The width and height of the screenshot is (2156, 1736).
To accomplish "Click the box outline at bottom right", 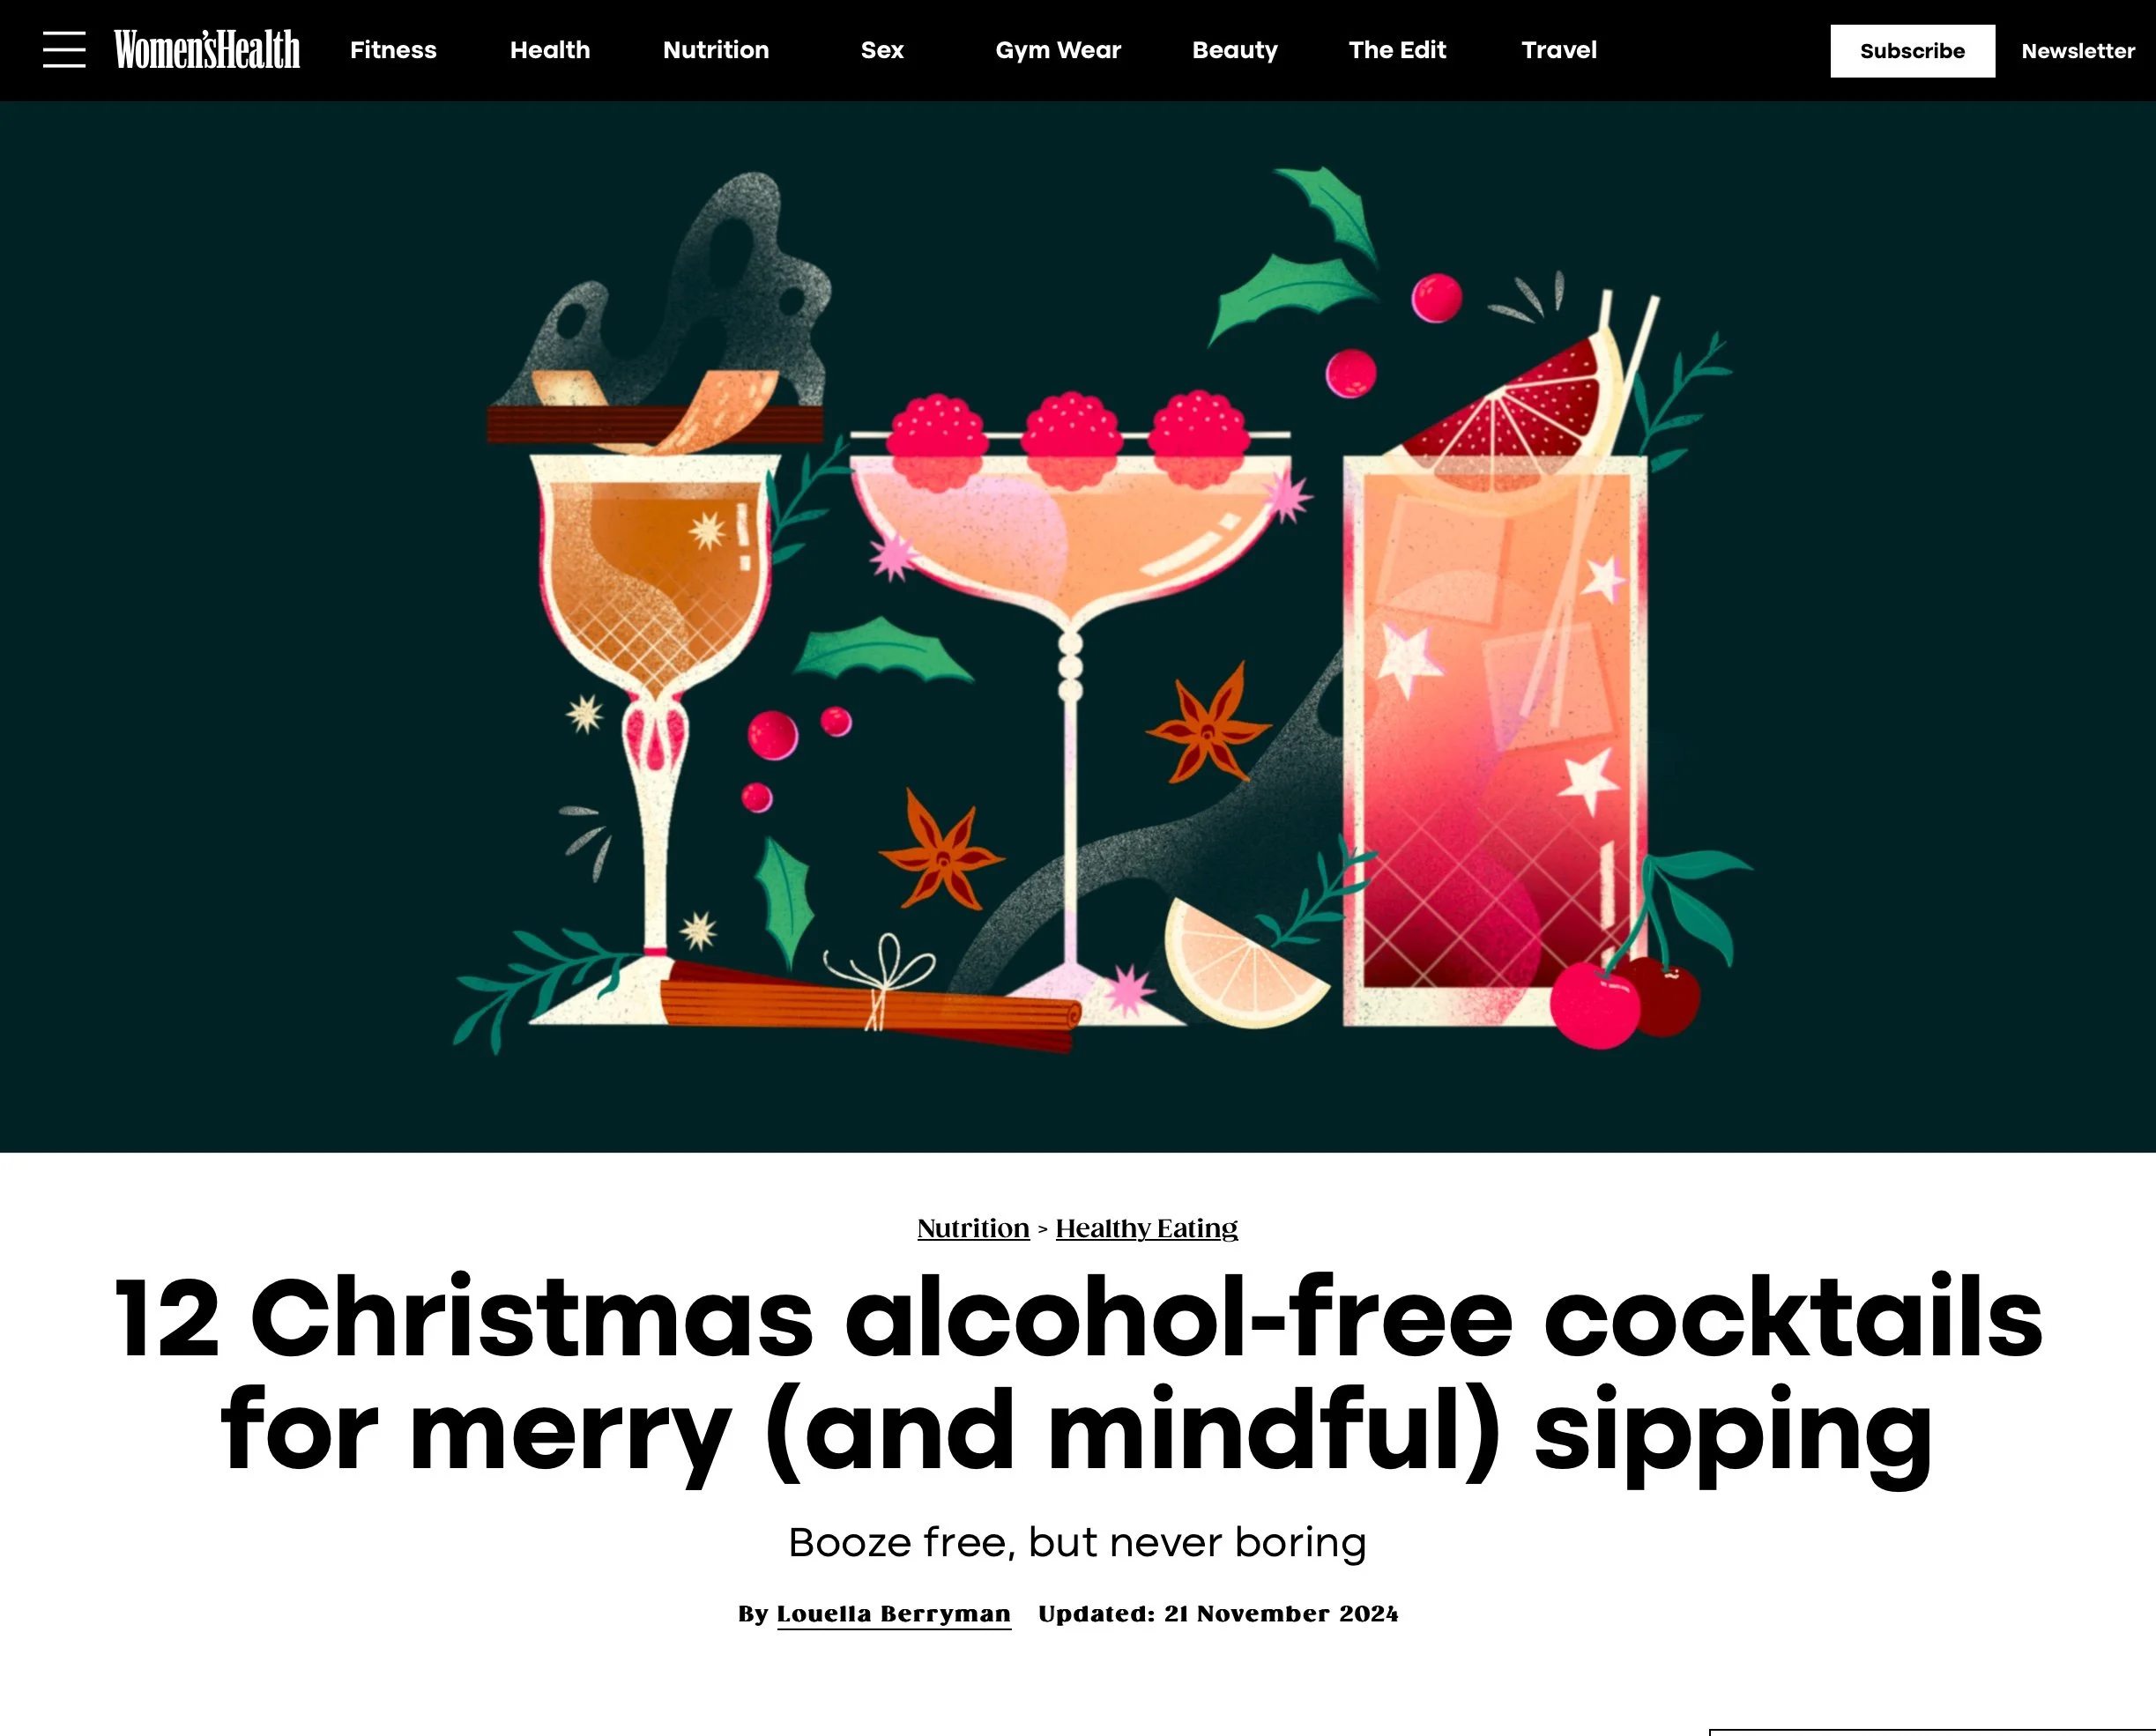I will [x=1932, y=1732].
